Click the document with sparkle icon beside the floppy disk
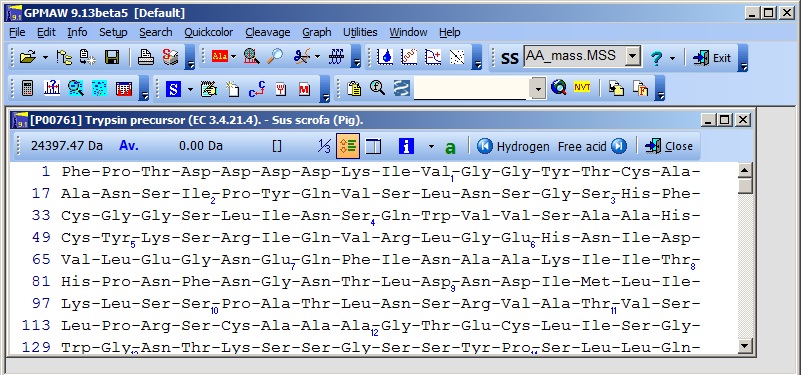 tap(87, 57)
